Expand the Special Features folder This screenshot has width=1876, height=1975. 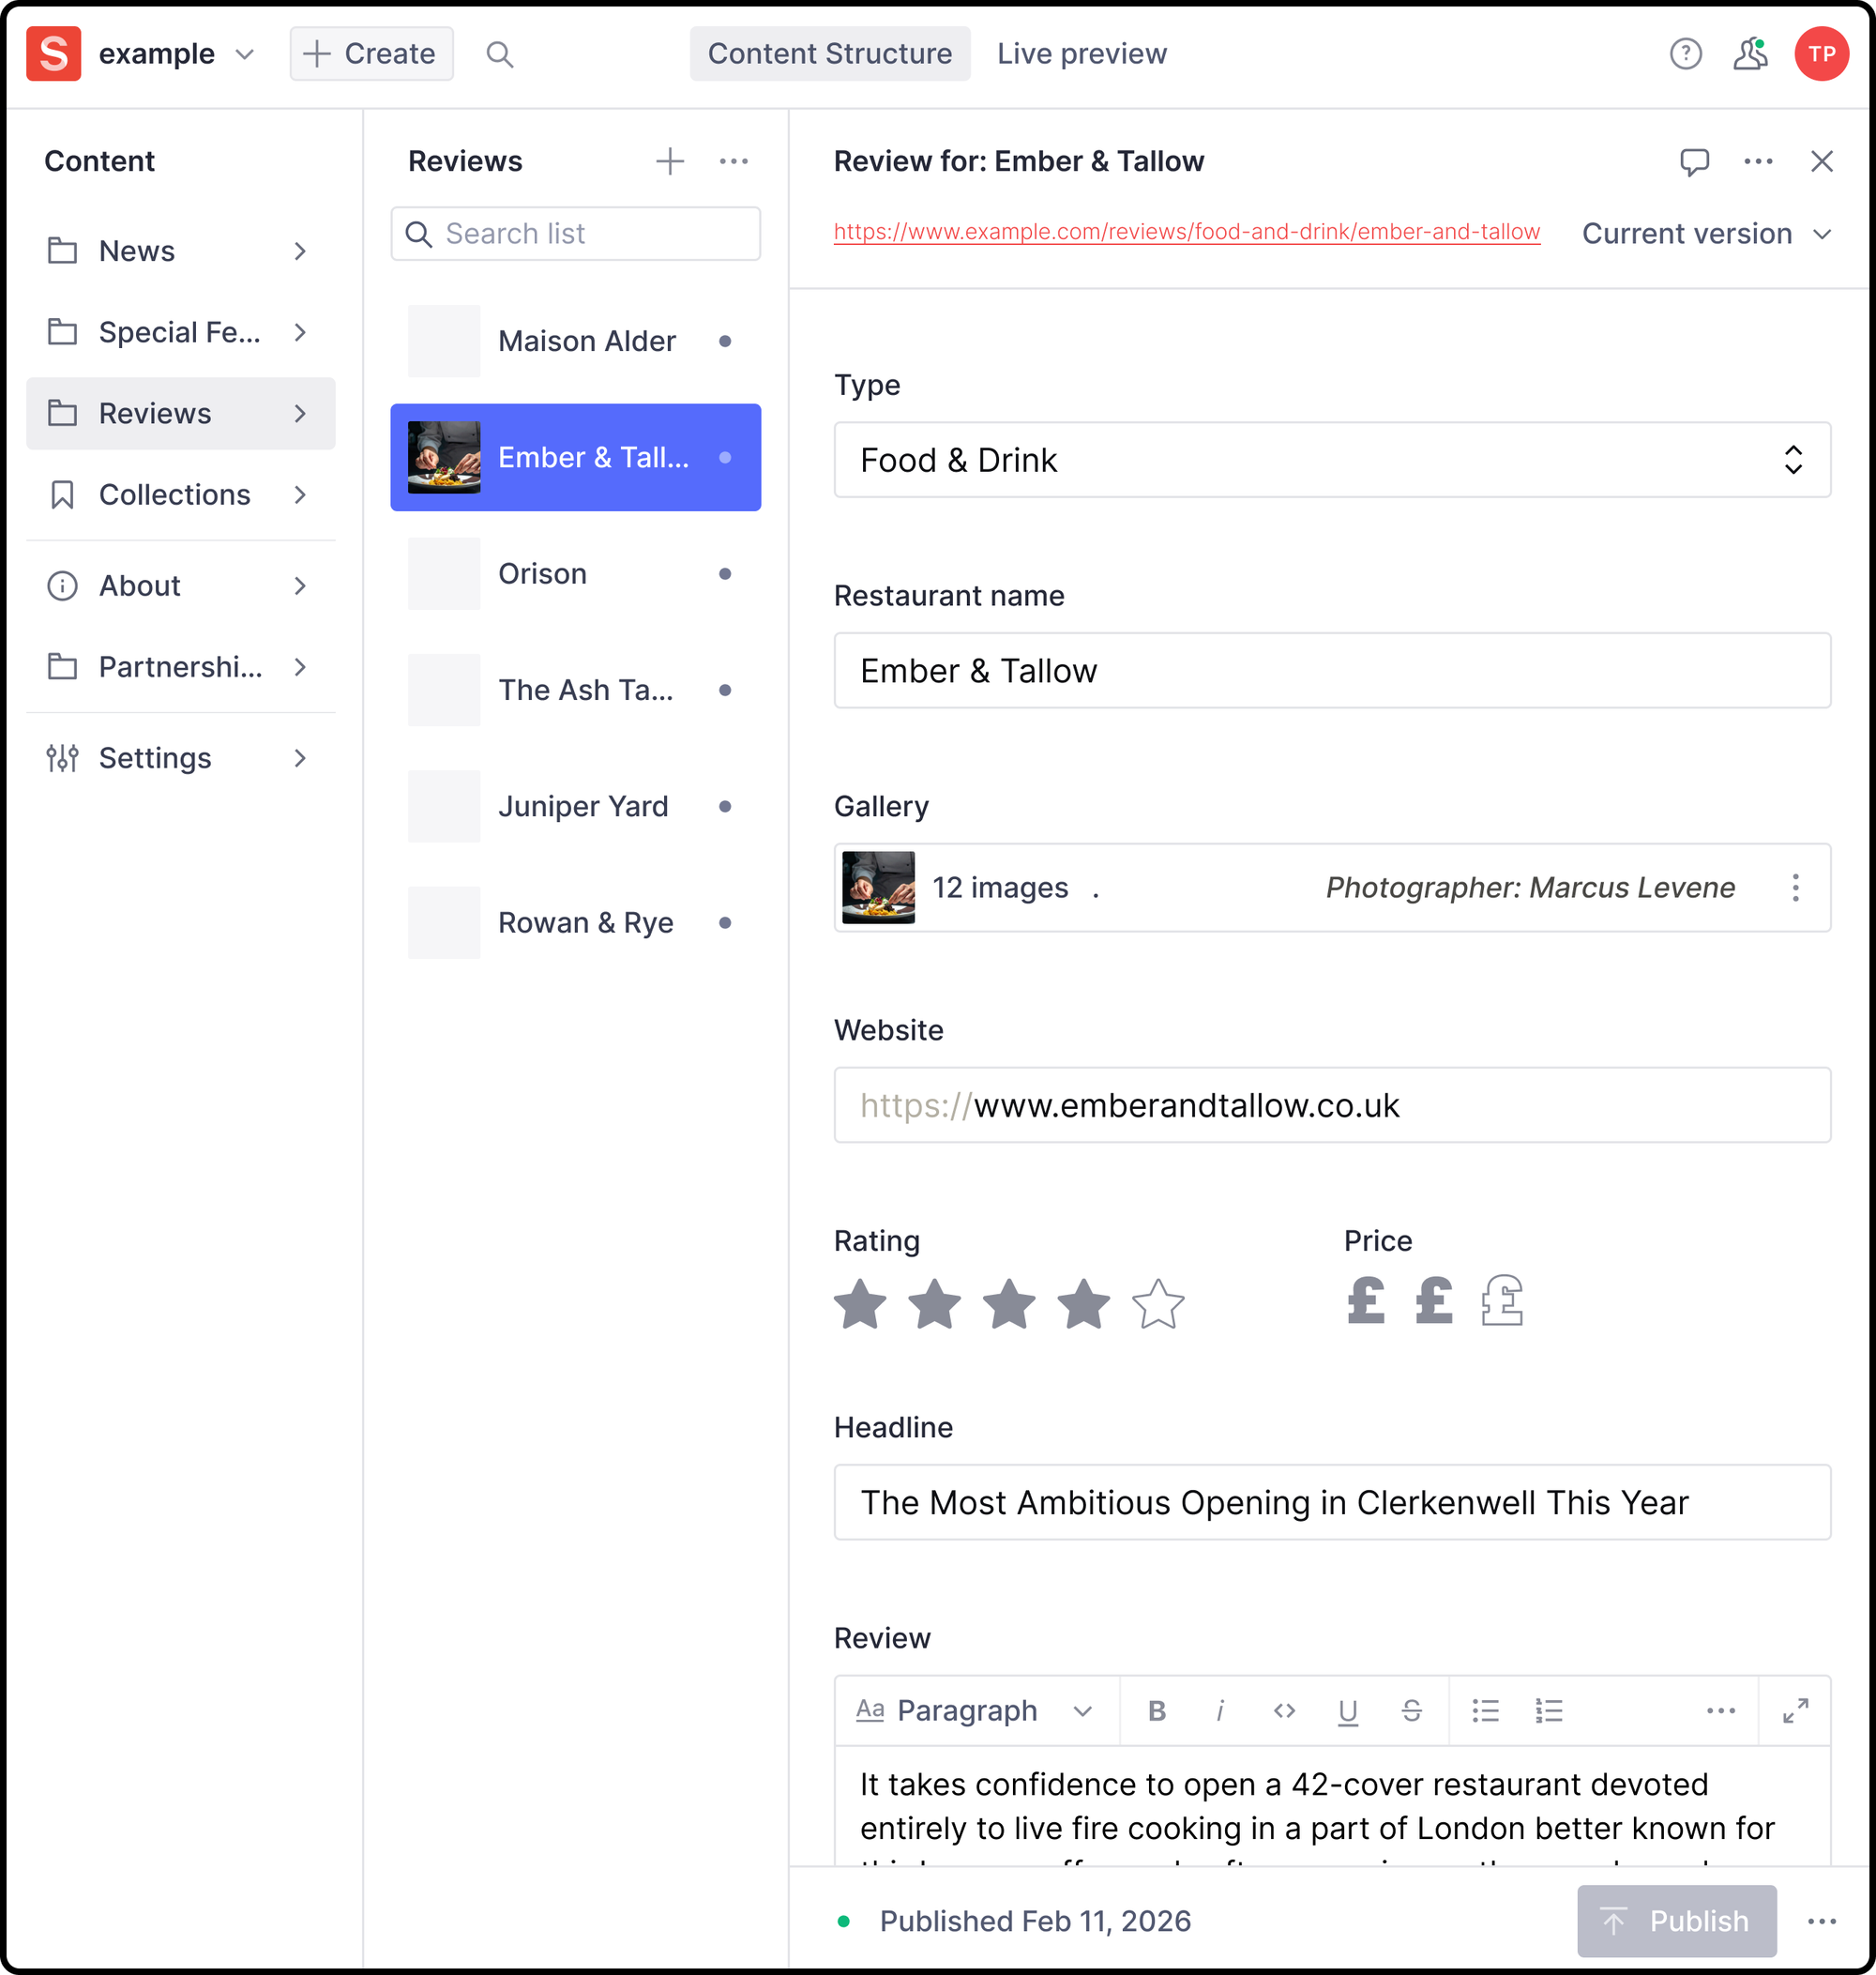tap(180, 332)
